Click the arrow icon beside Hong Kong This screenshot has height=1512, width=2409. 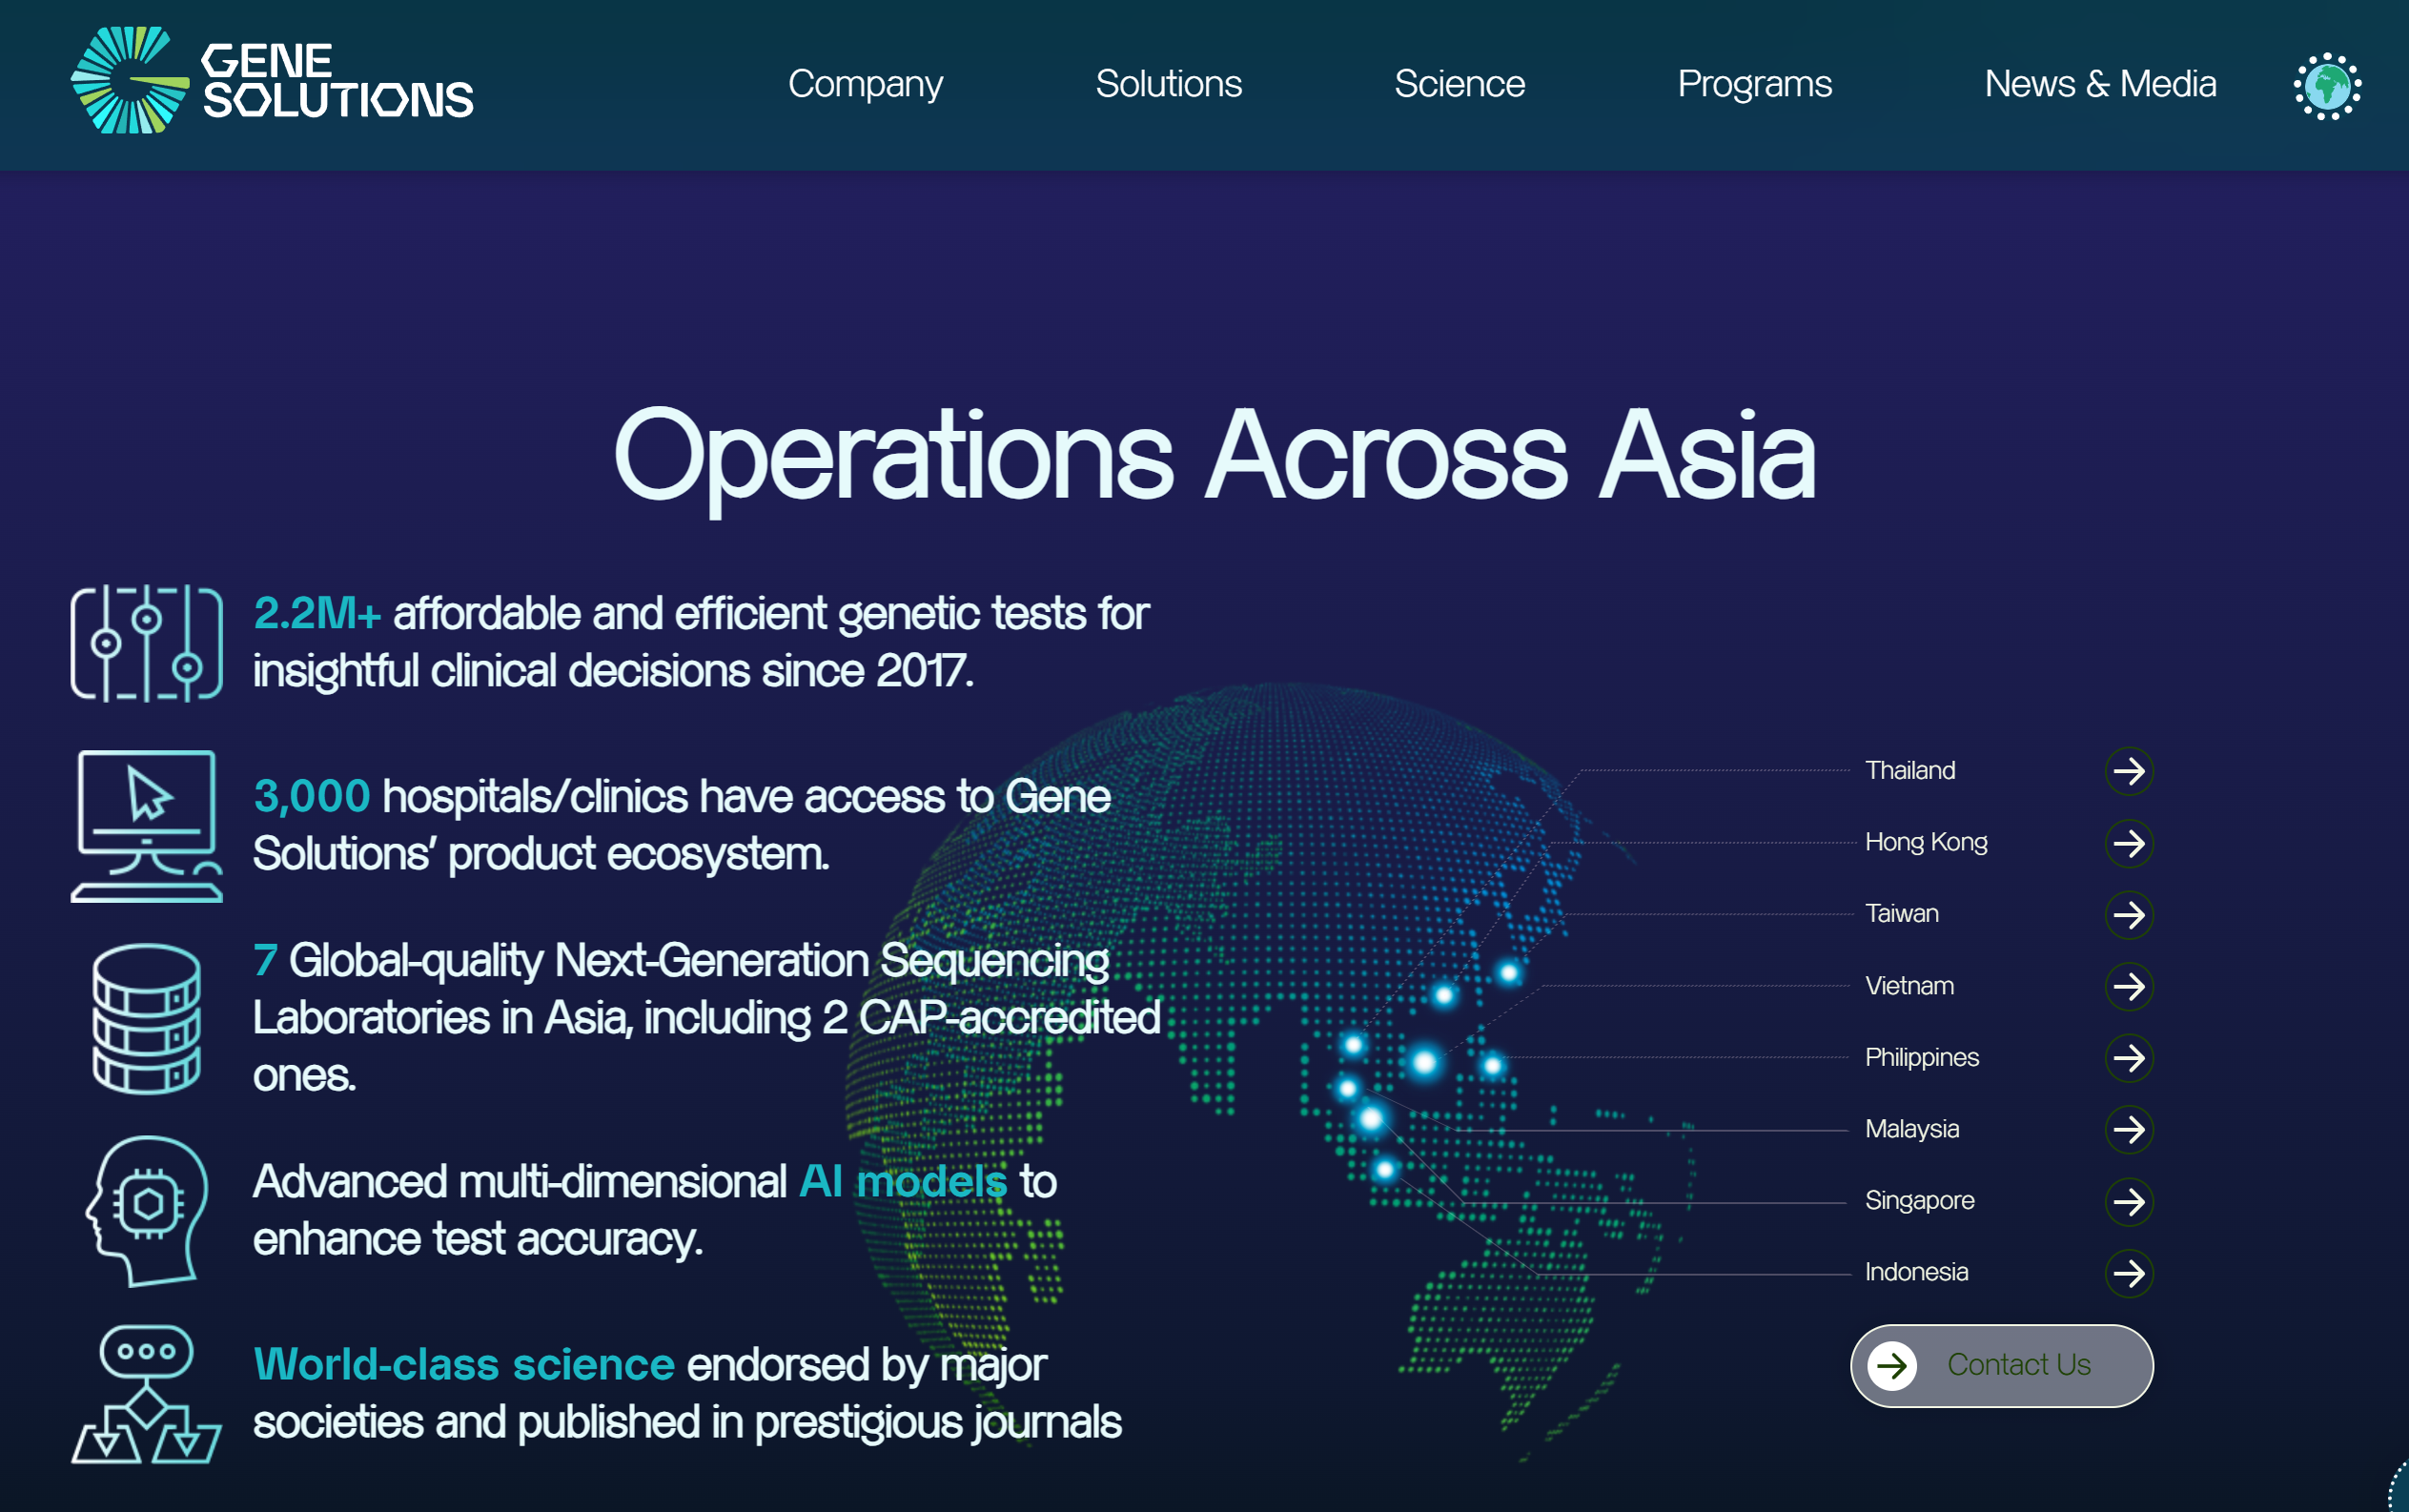(x=2128, y=843)
